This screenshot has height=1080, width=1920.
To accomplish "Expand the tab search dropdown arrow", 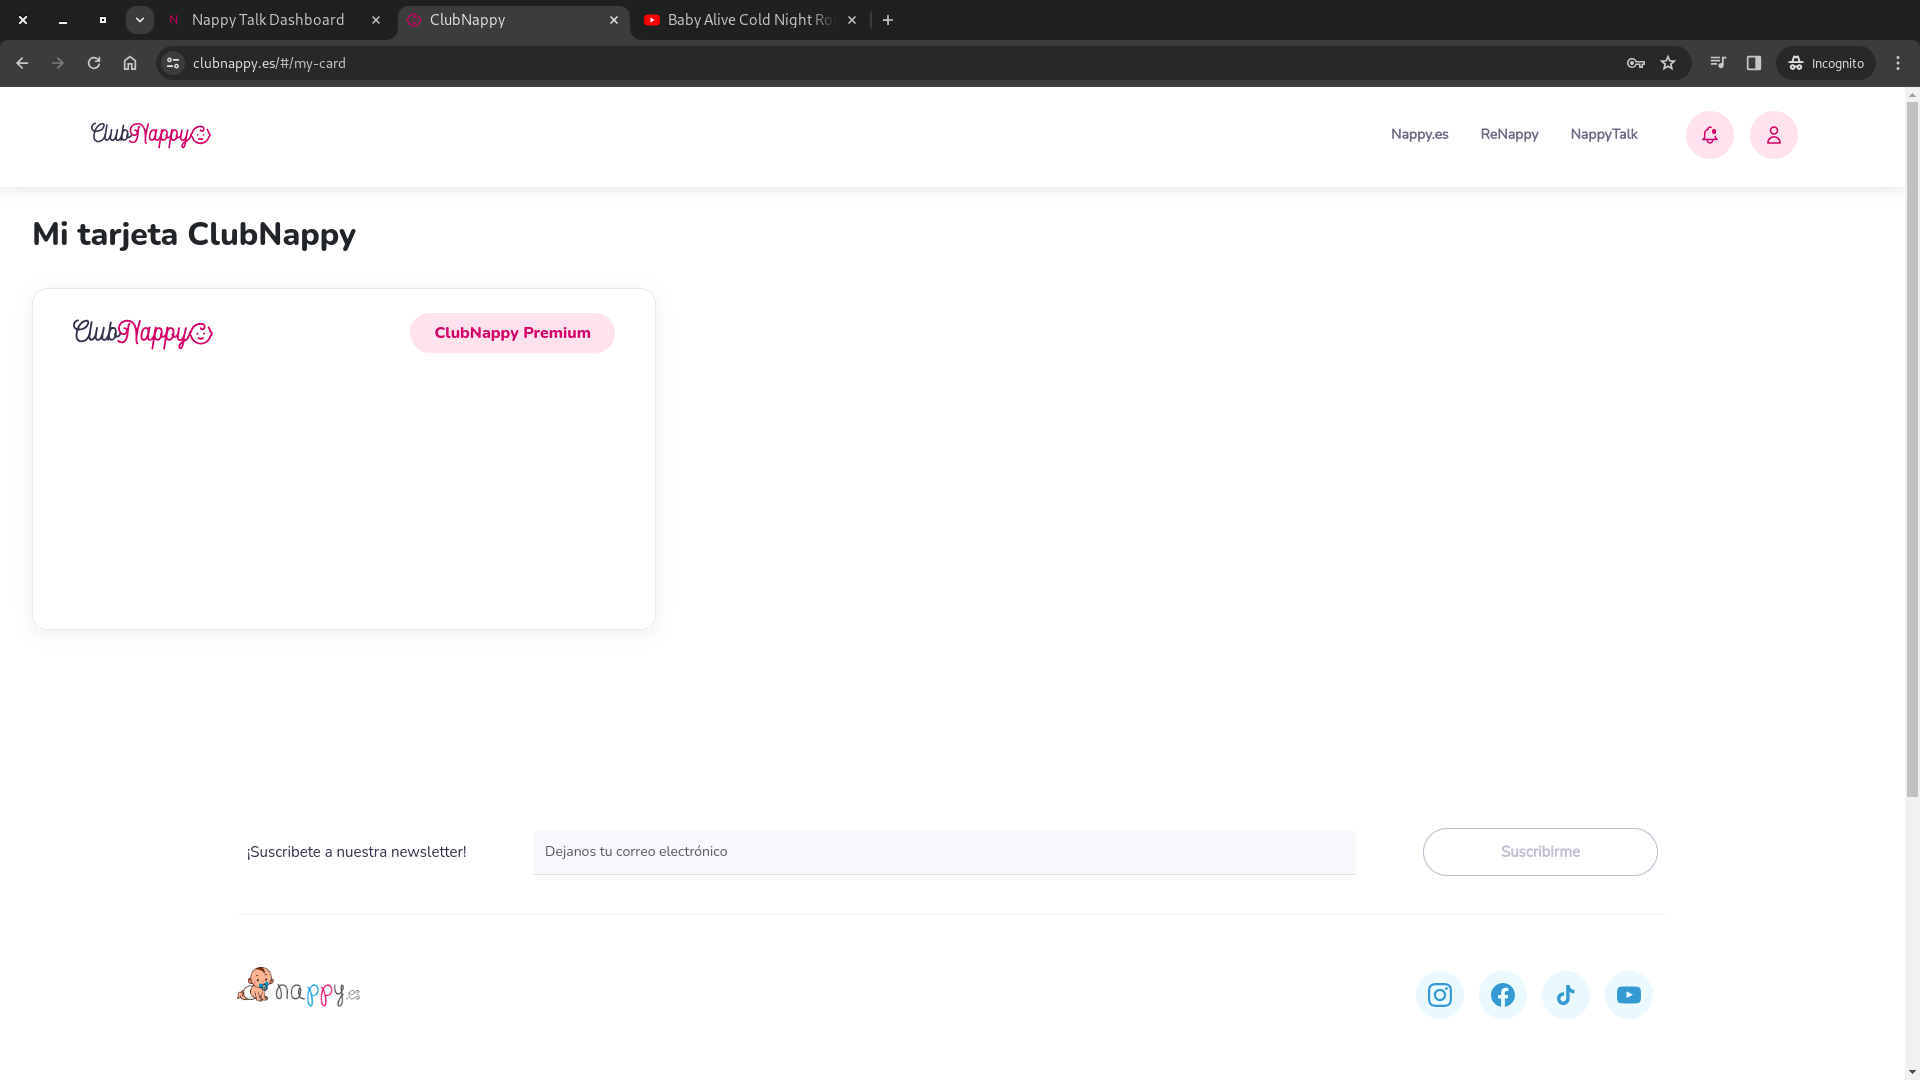I will click(140, 20).
